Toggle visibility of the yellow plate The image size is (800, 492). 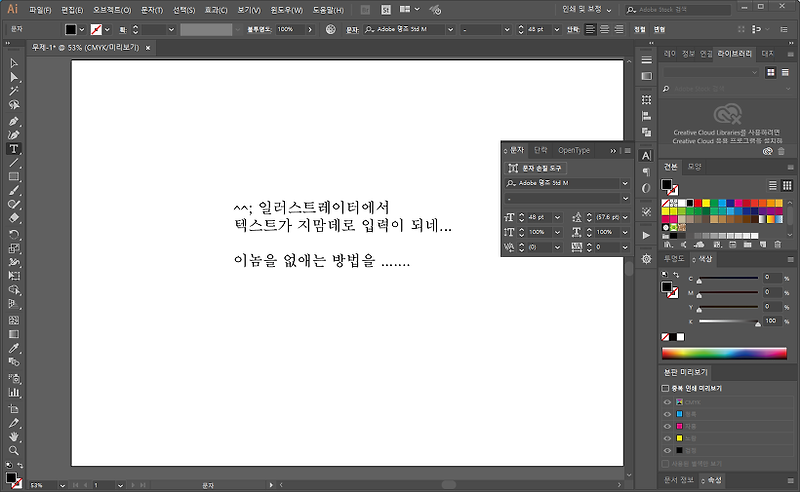pyautogui.click(x=667, y=438)
